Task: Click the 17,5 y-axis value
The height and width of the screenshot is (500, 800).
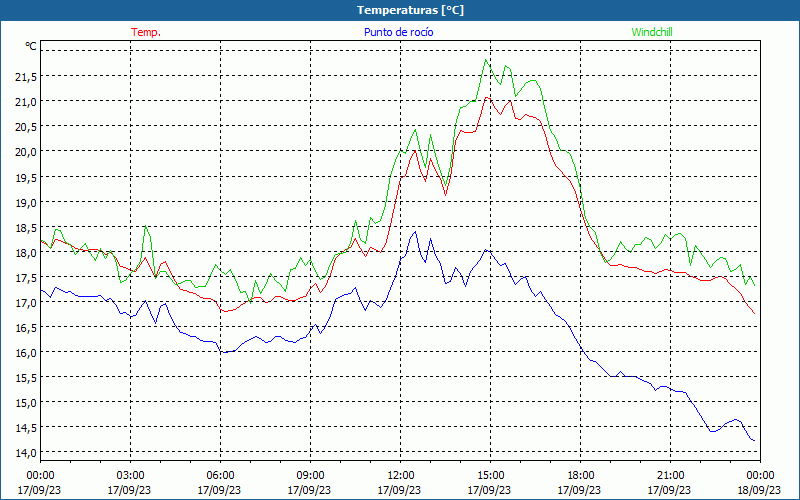Action: tap(26, 277)
